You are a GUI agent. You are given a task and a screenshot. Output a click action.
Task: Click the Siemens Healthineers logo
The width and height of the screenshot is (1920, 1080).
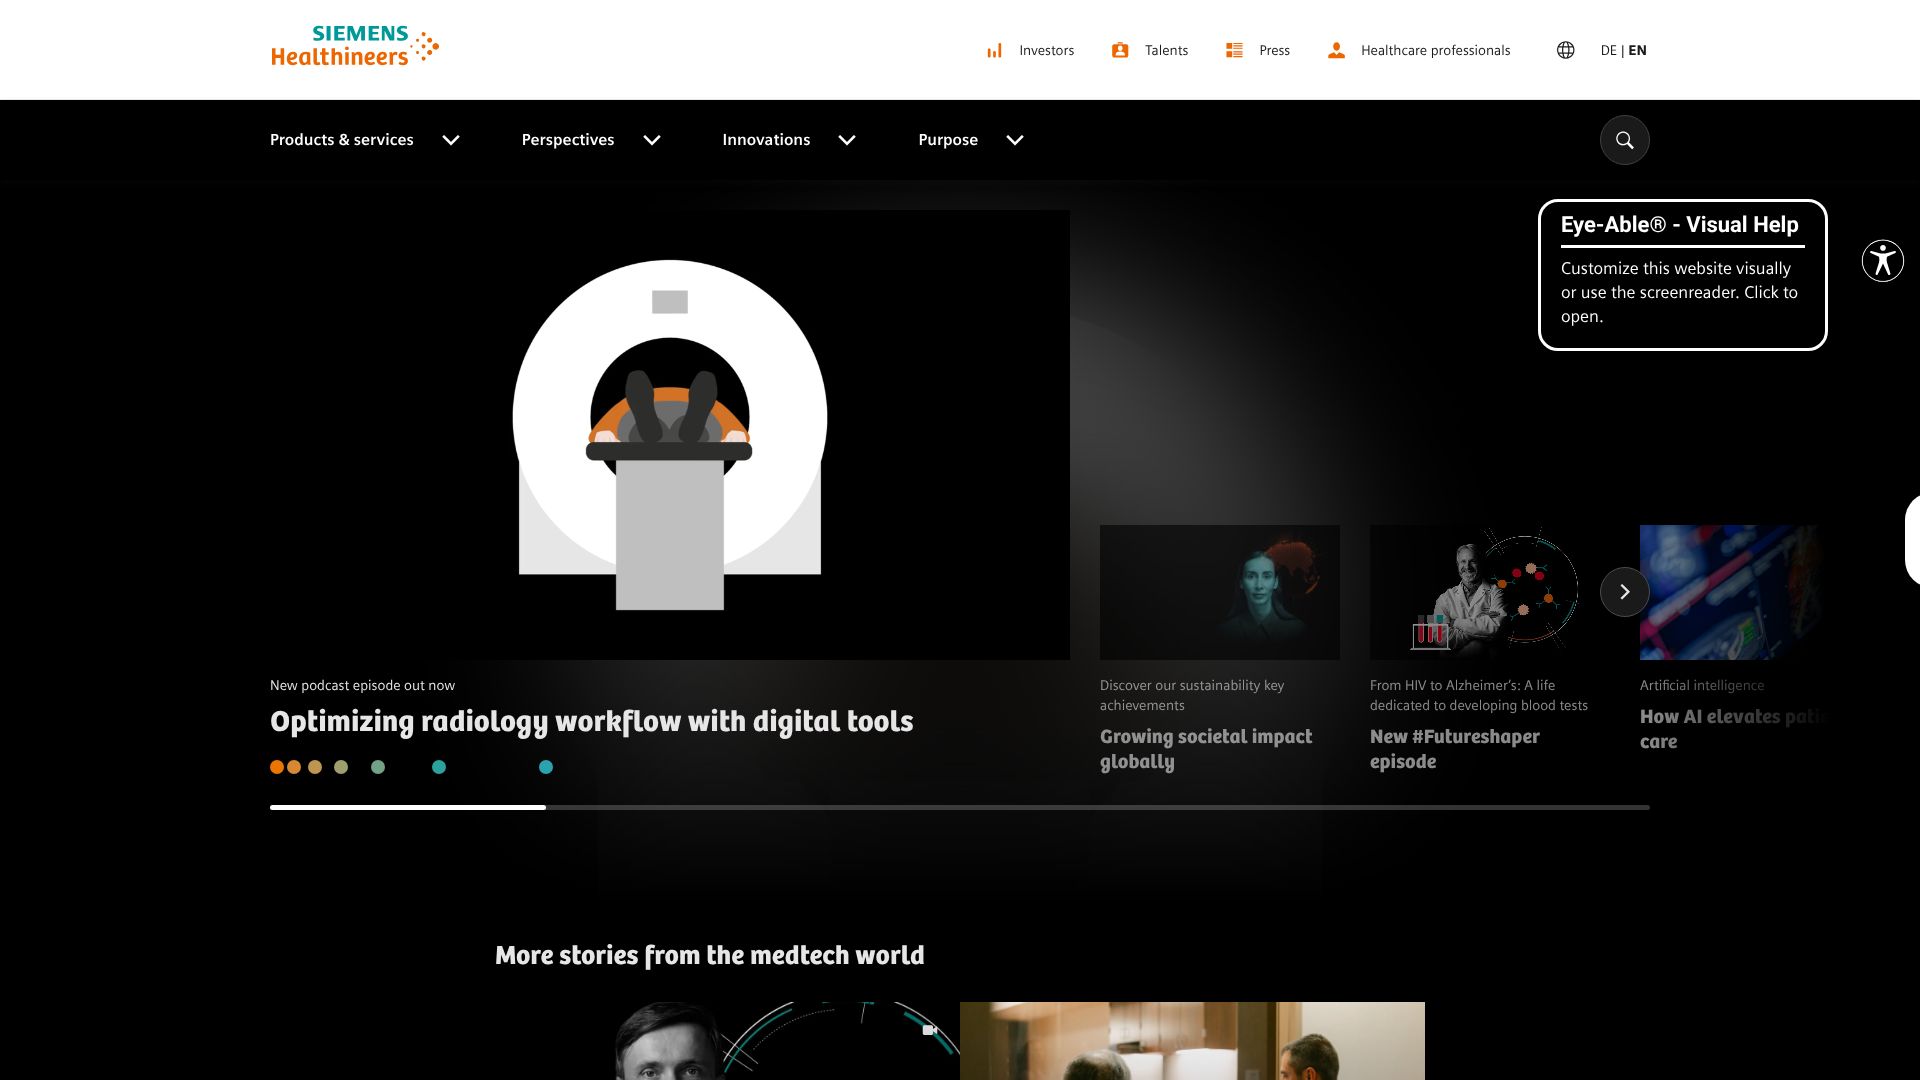[x=354, y=47]
